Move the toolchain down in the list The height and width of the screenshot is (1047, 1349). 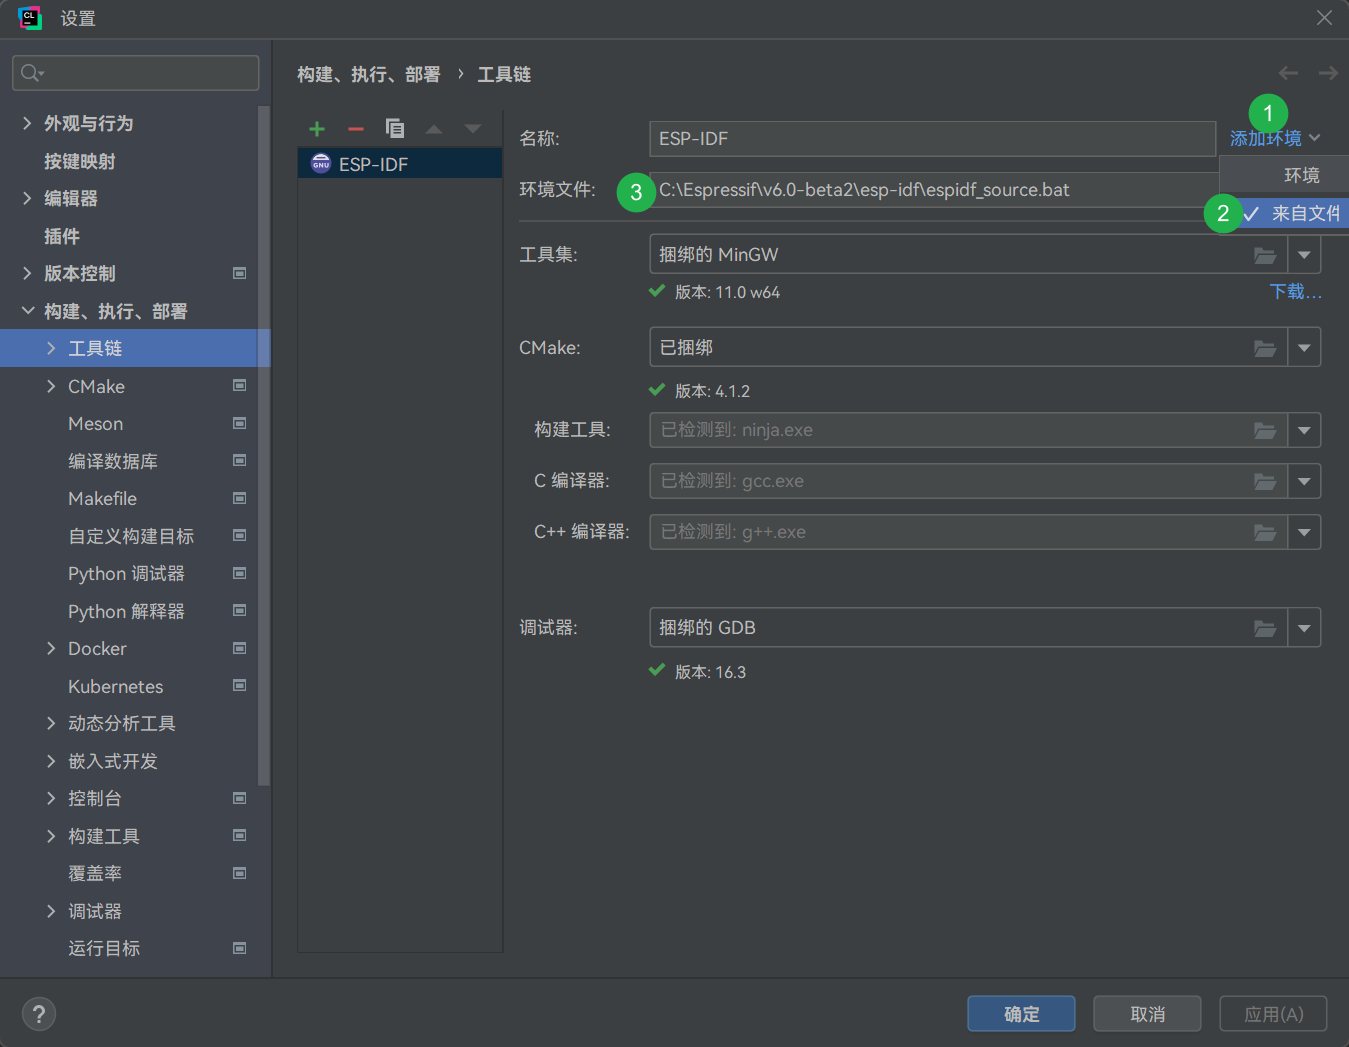473,129
